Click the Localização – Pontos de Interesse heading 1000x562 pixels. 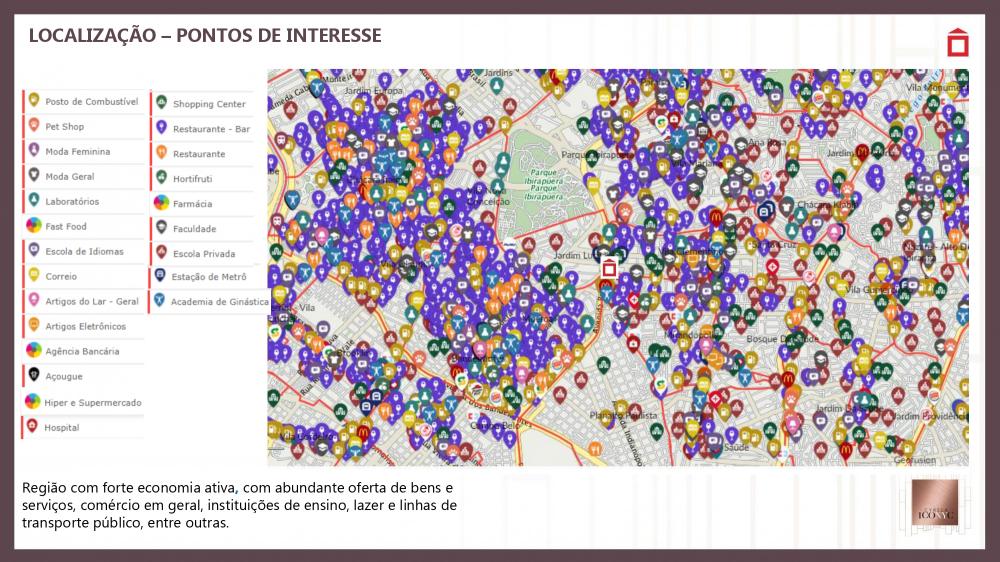pos(205,36)
